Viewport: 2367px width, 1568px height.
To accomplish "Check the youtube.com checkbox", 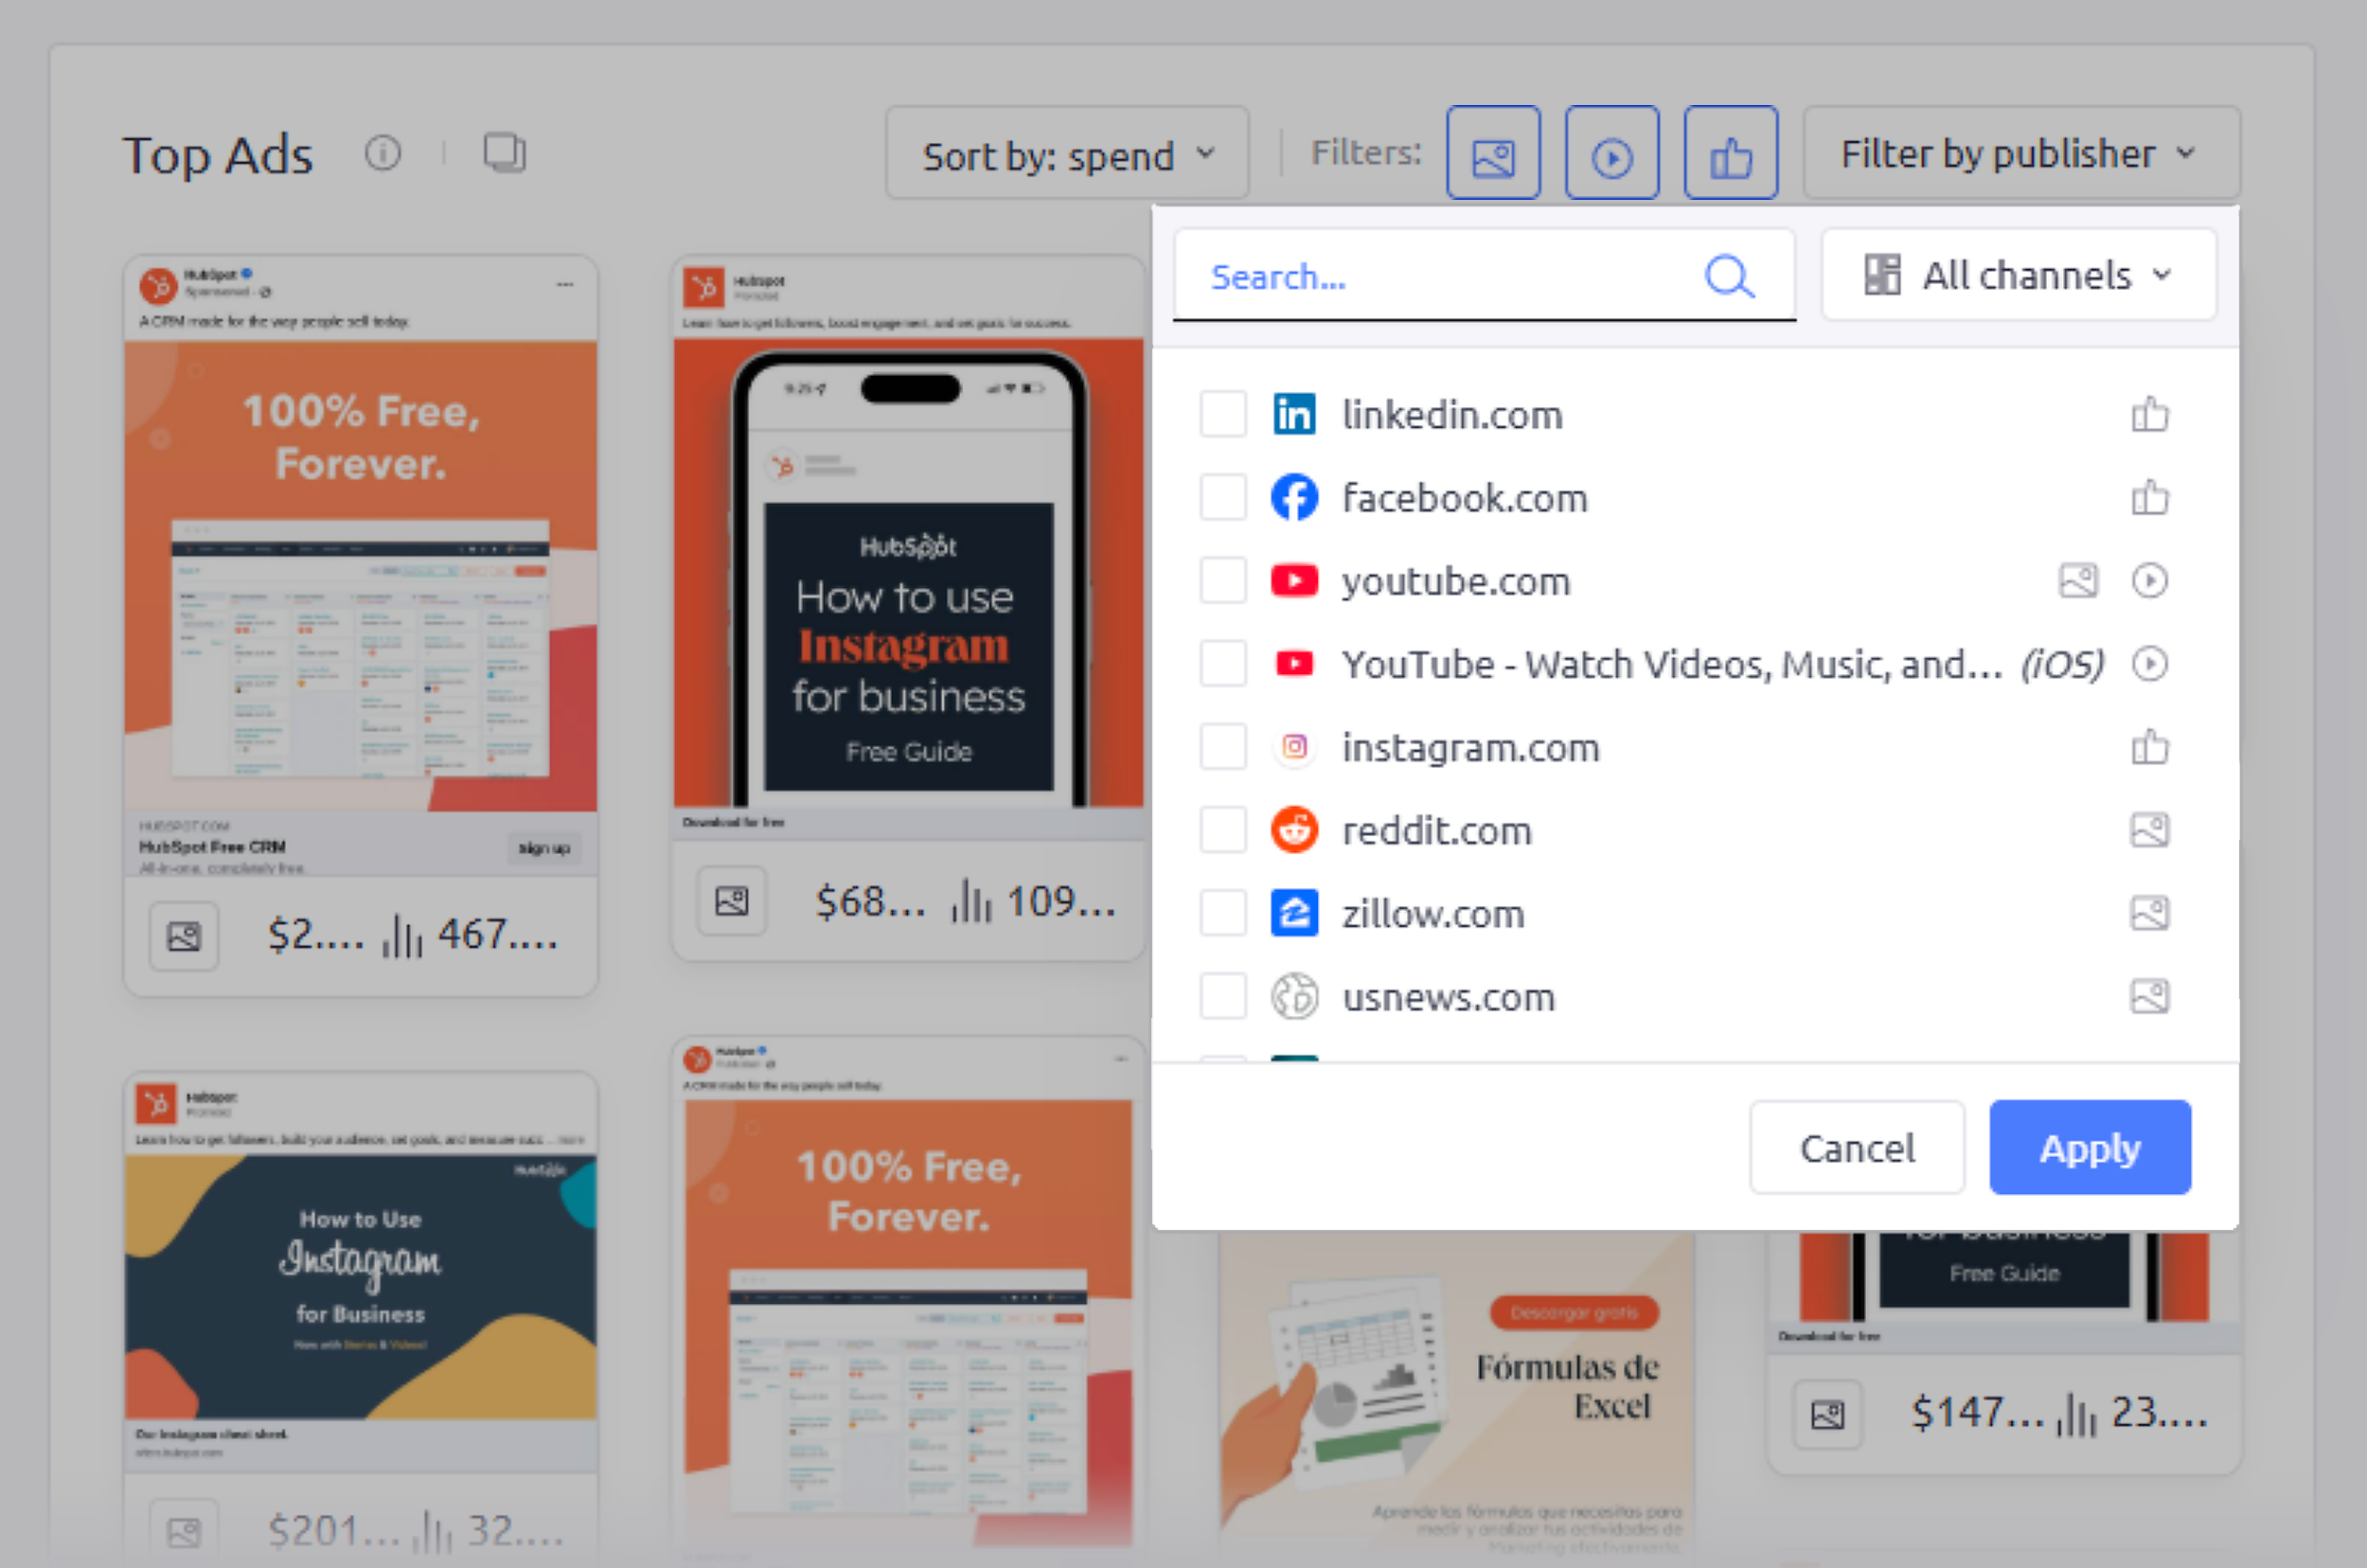I will coord(1222,580).
